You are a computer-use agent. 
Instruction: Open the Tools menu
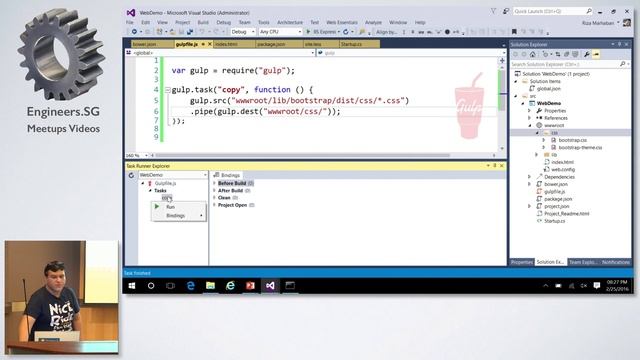(x=264, y=22)
